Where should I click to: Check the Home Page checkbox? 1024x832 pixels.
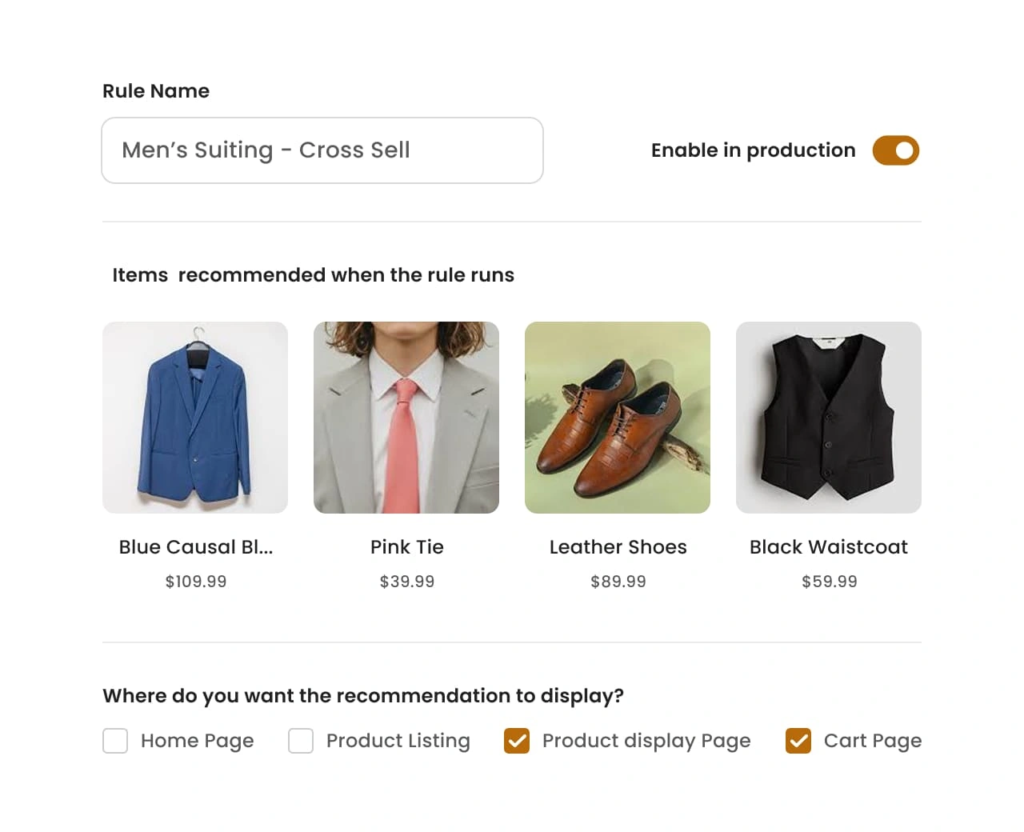coord(115,741)
